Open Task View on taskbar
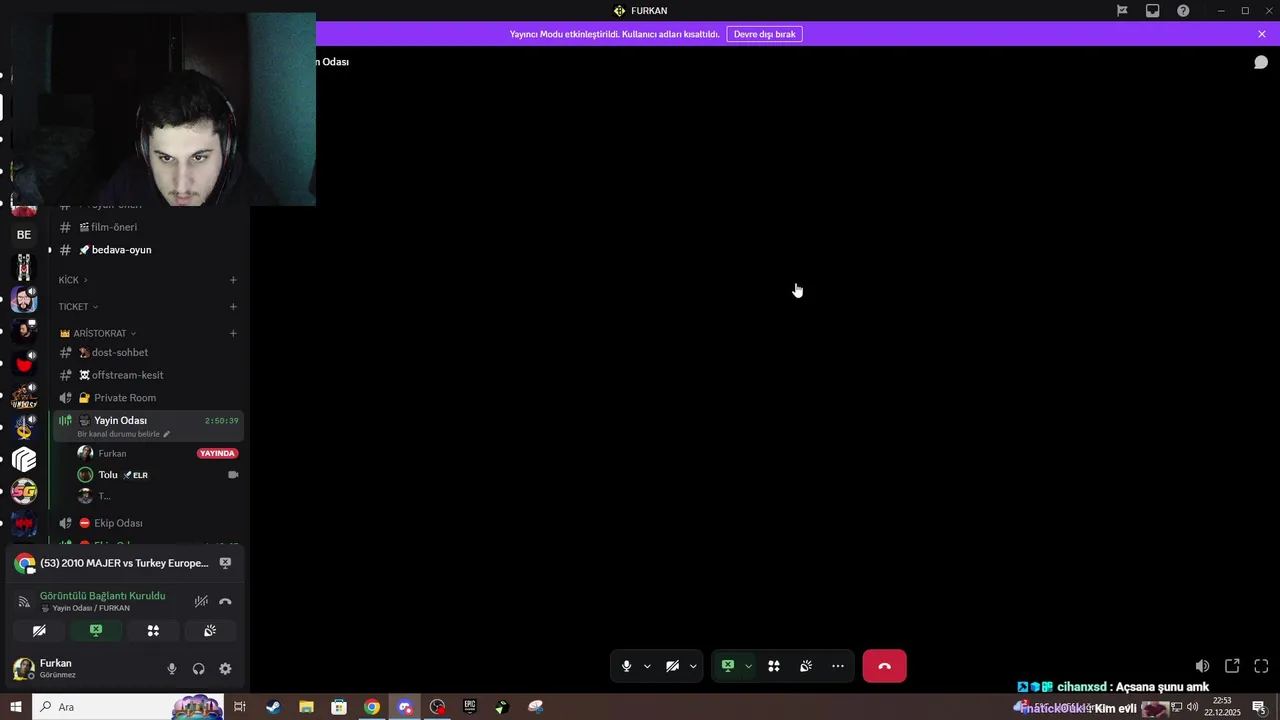This screenshot has height=720, width=1280. point(240,707)
